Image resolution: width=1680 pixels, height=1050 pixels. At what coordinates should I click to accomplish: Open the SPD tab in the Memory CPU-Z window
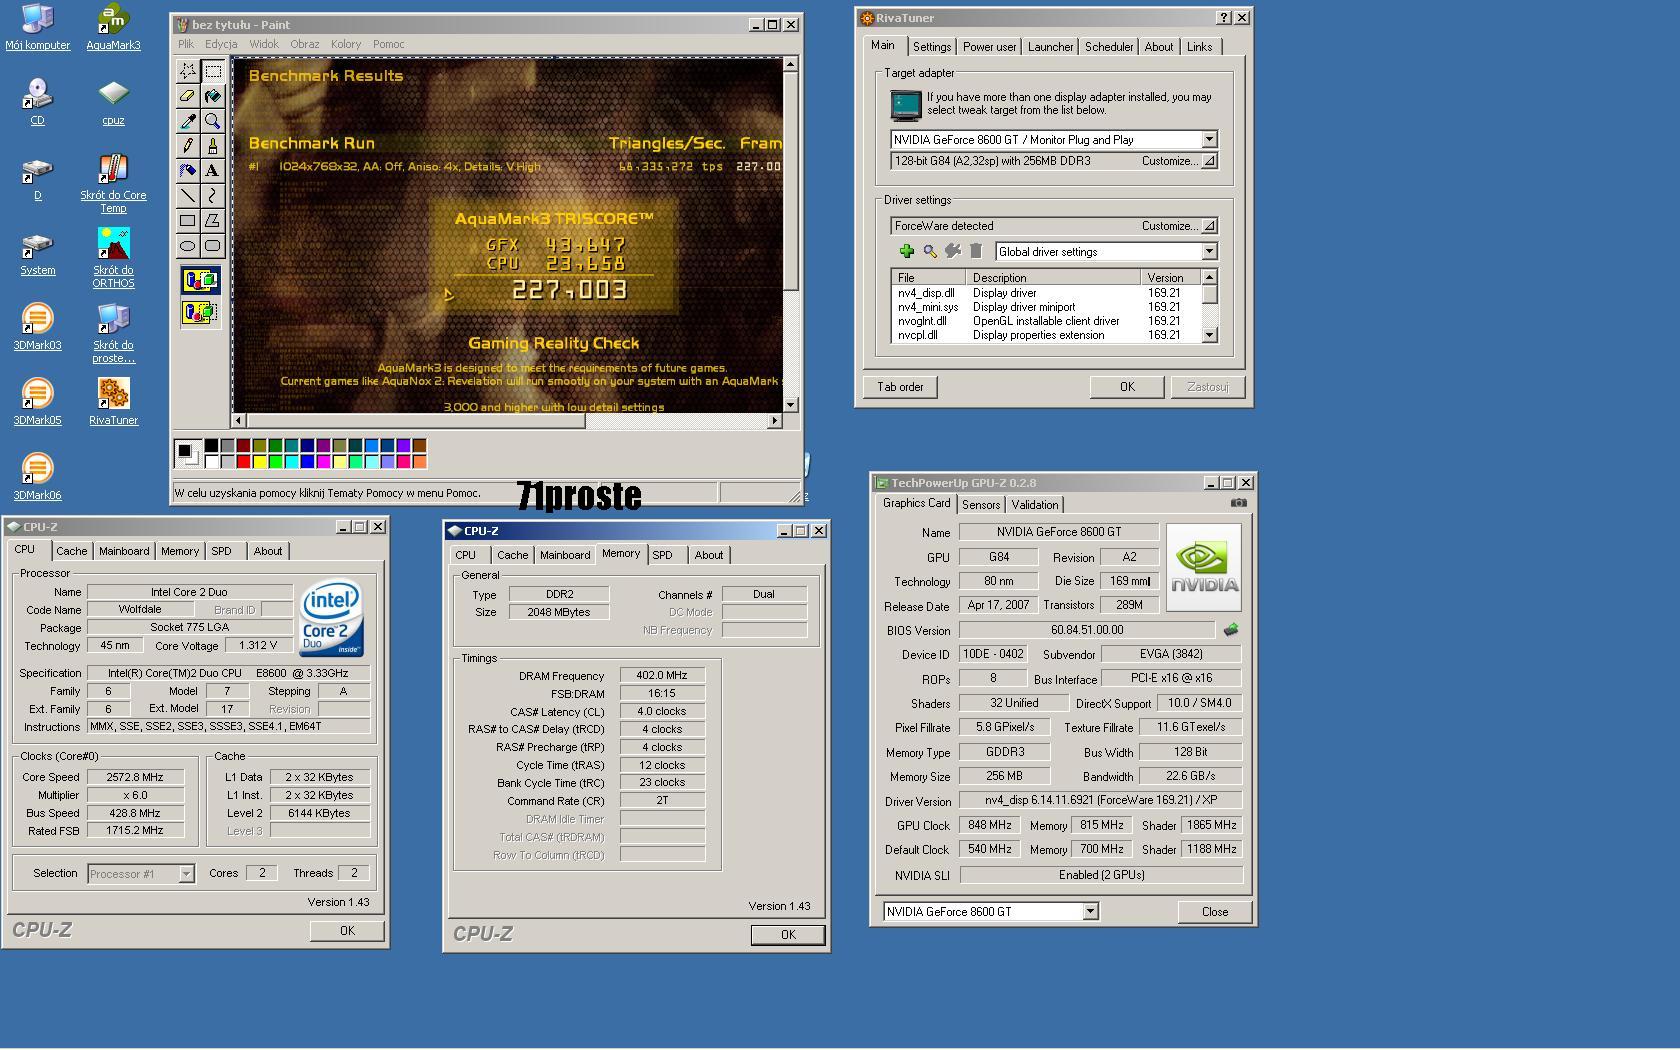tap(662, 555)
